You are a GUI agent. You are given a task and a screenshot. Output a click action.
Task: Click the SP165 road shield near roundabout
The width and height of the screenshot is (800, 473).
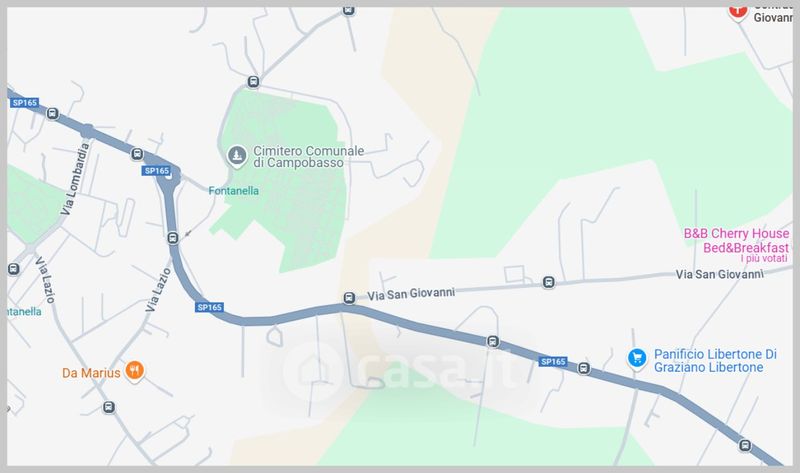[x=156, y=170]
